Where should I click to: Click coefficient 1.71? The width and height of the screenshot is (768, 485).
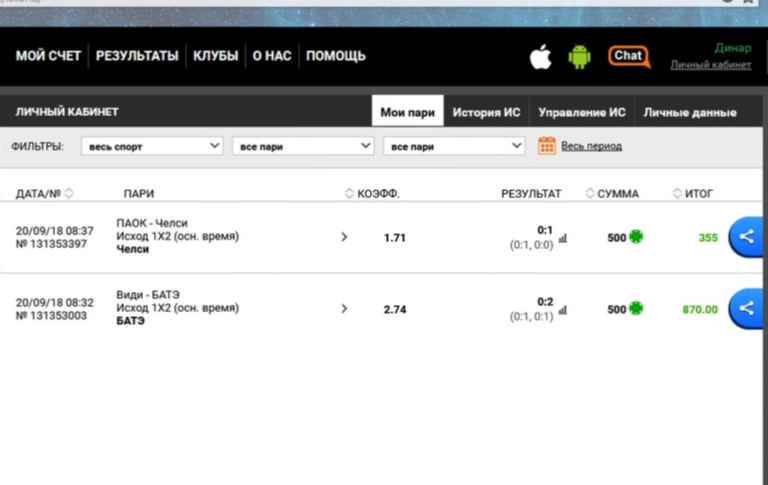(x=395, y=238)
